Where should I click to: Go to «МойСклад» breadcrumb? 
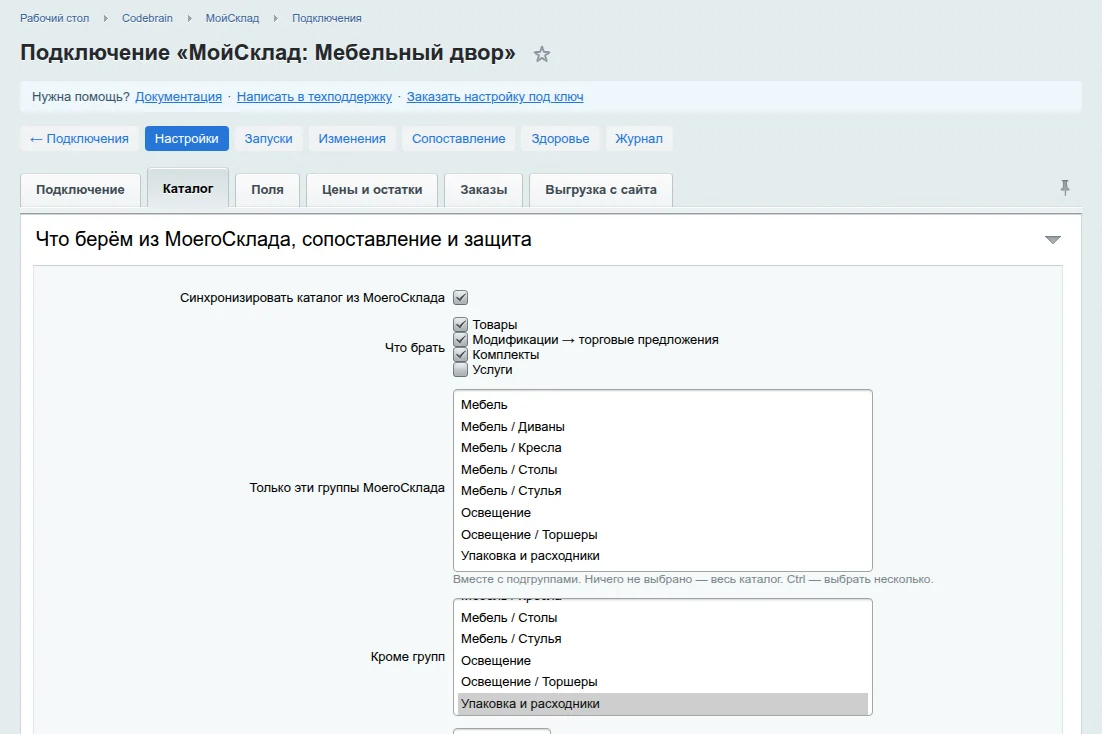pos(232,18)
